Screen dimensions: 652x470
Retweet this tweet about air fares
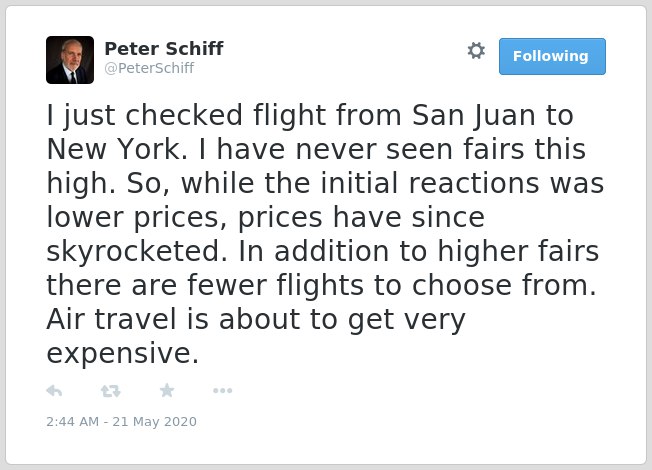[x=111, y=391]
